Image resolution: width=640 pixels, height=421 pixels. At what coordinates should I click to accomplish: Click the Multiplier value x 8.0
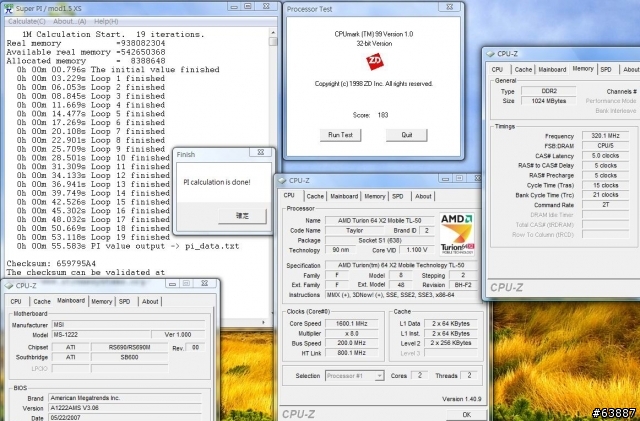click(x=351, y=333)
